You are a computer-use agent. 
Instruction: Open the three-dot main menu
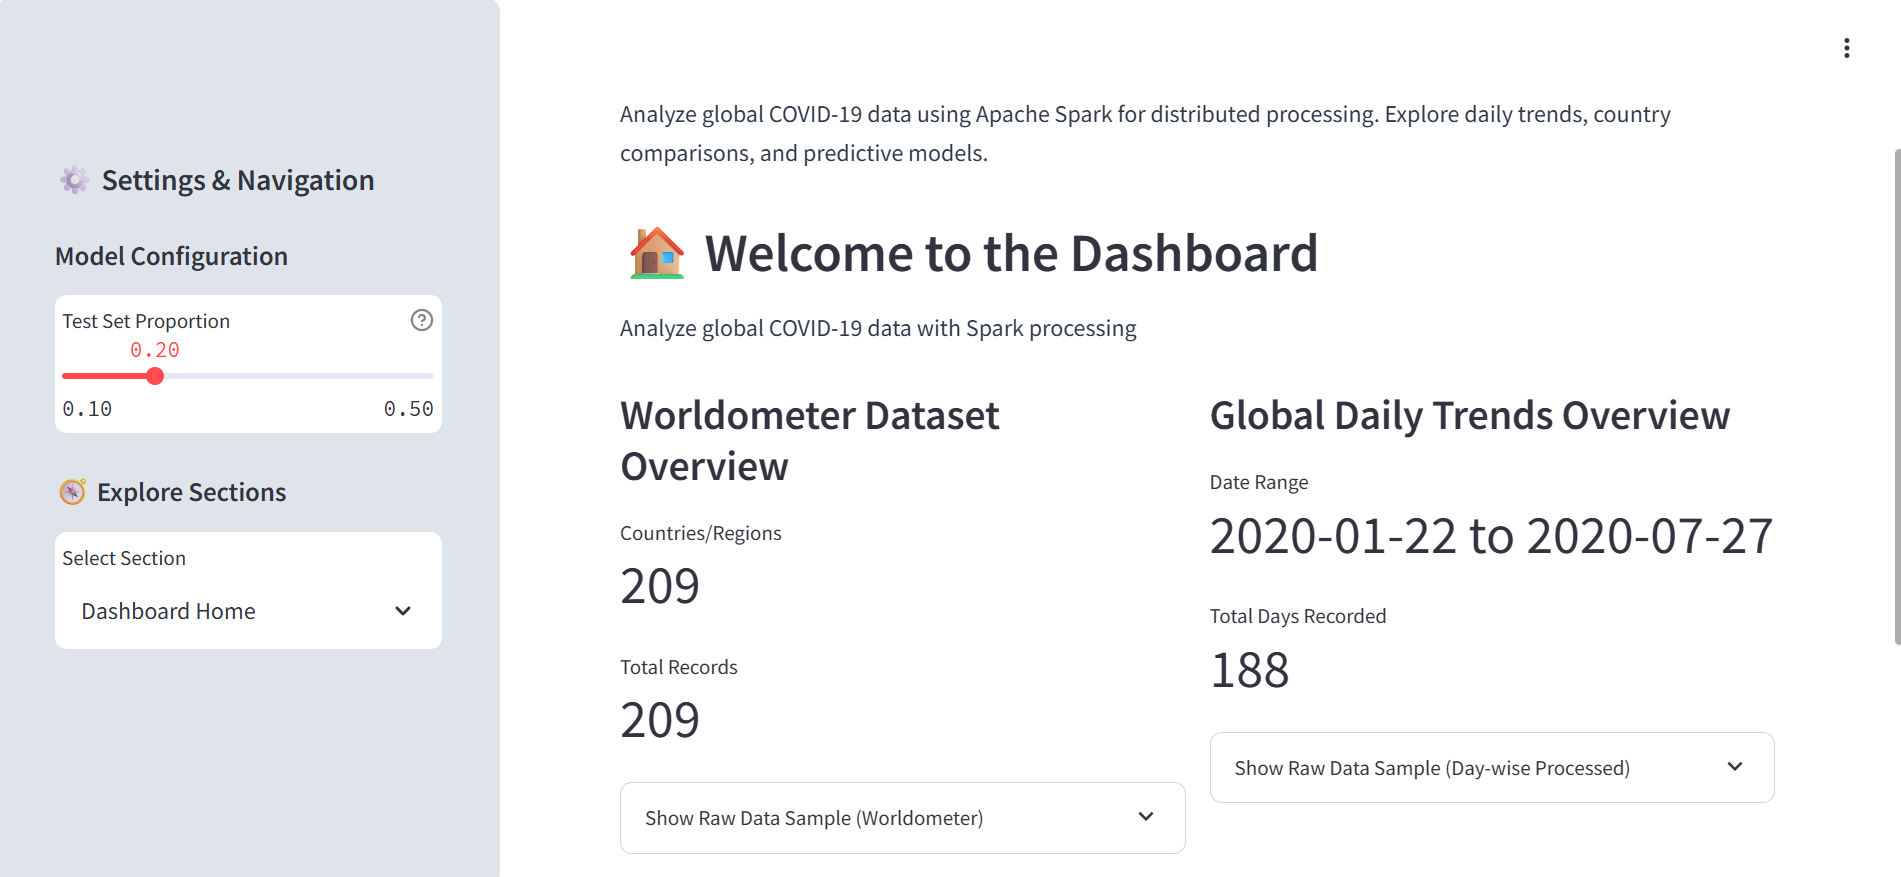(x=1846, y=48)
